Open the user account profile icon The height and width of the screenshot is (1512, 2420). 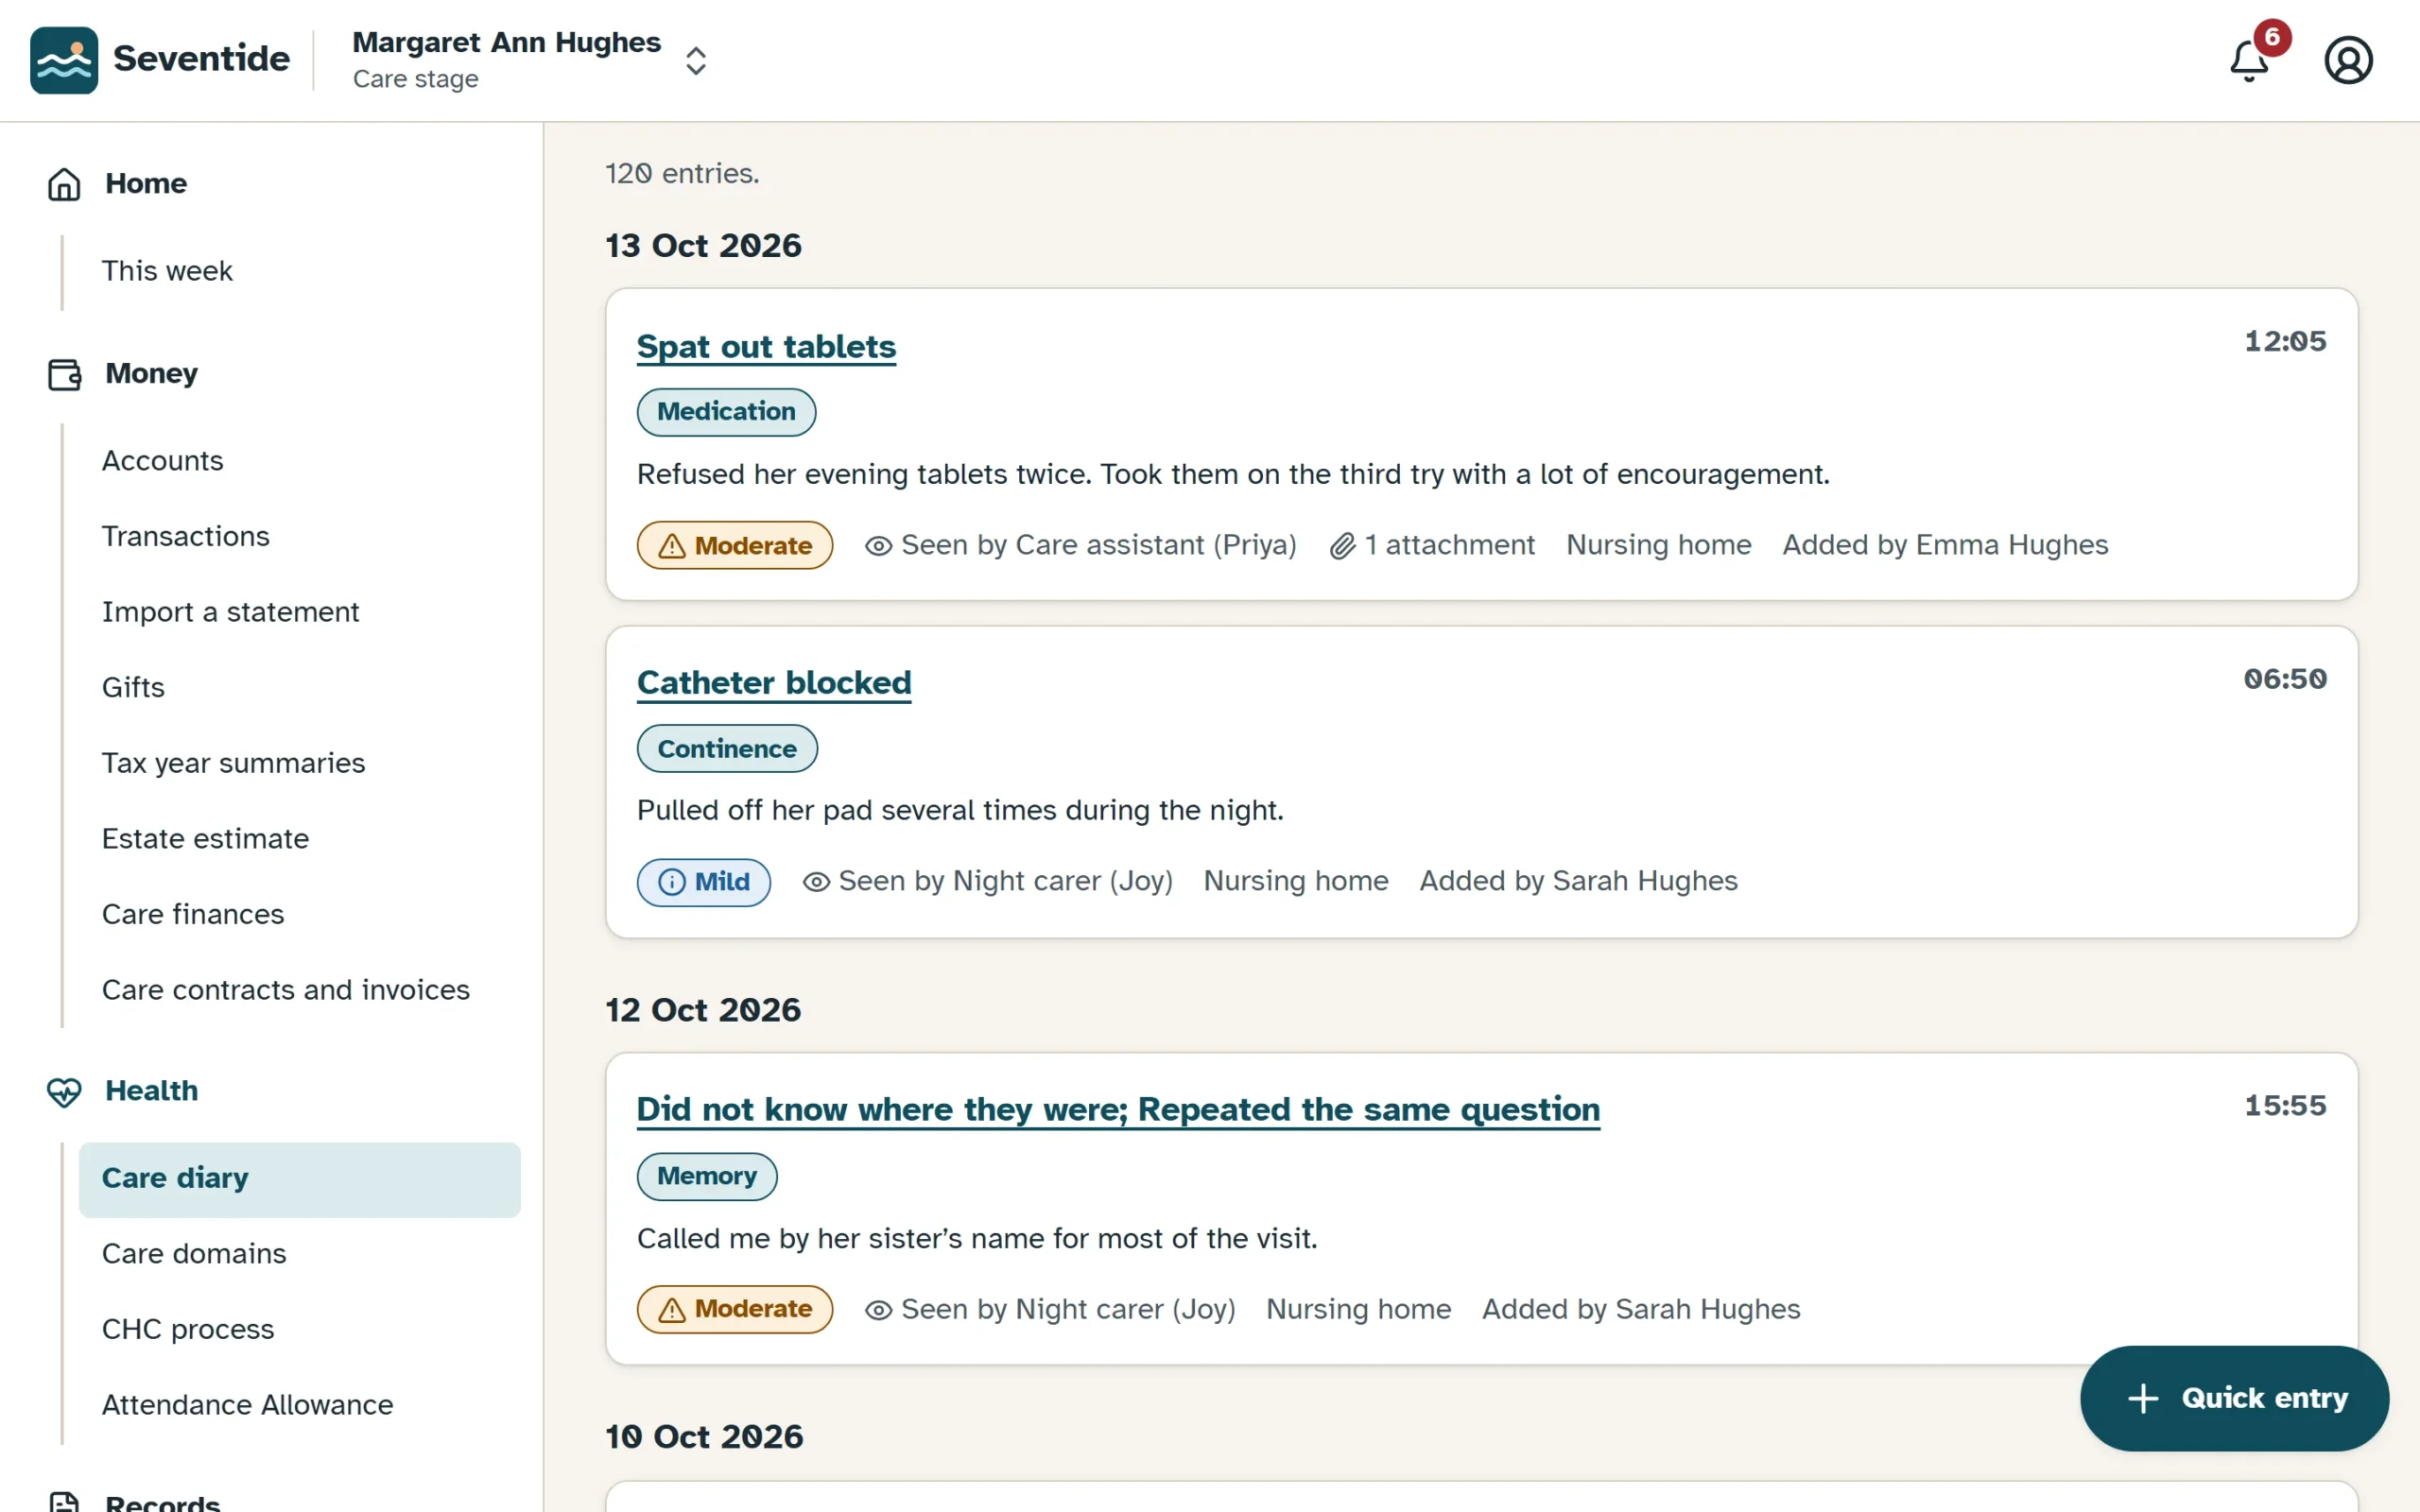coord(2348,60)
